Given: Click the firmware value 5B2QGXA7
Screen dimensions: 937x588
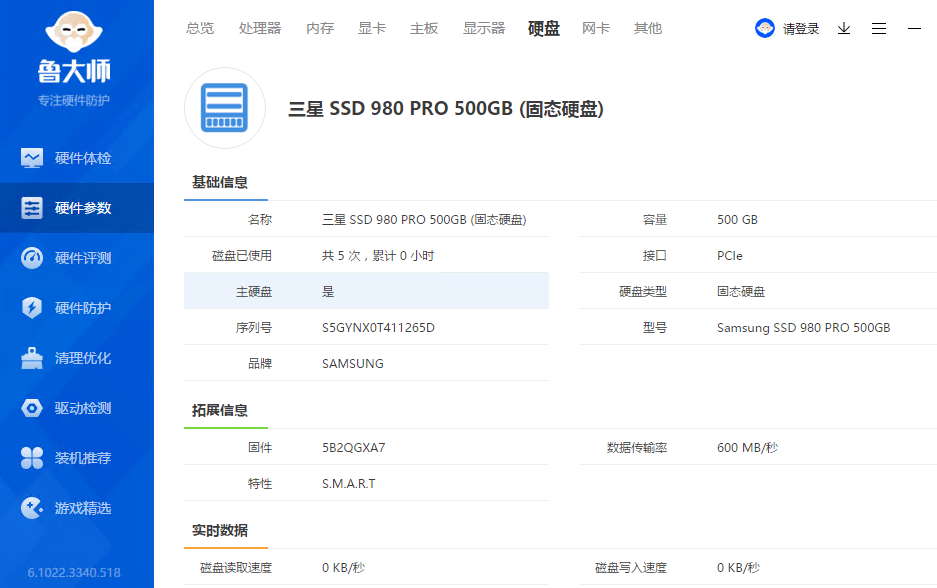Looking at the screenshot, I should 353,448.
